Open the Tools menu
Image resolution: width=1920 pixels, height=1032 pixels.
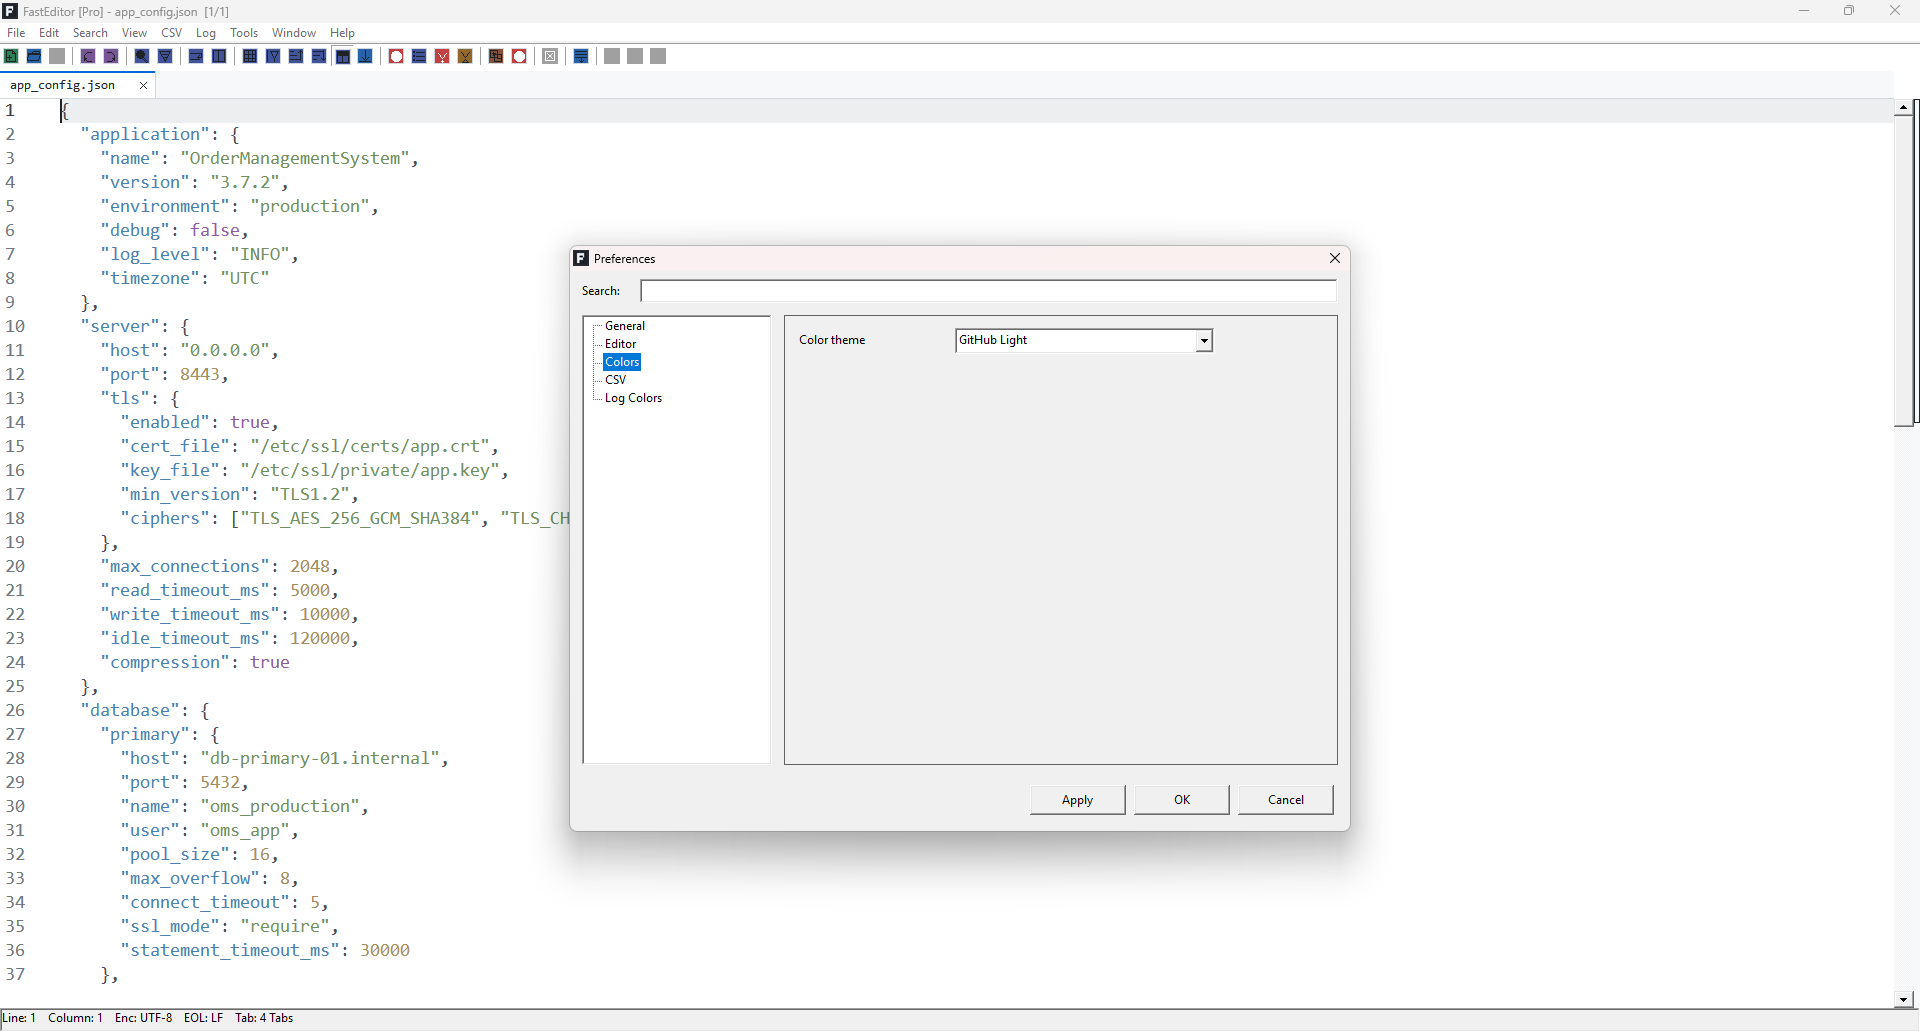pyautogui.click(x=244, y=33)
